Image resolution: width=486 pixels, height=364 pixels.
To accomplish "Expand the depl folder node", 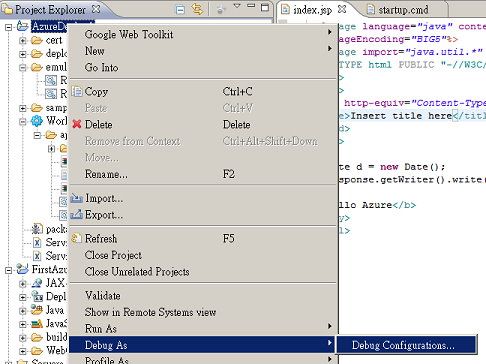I will tap(23, 54).
